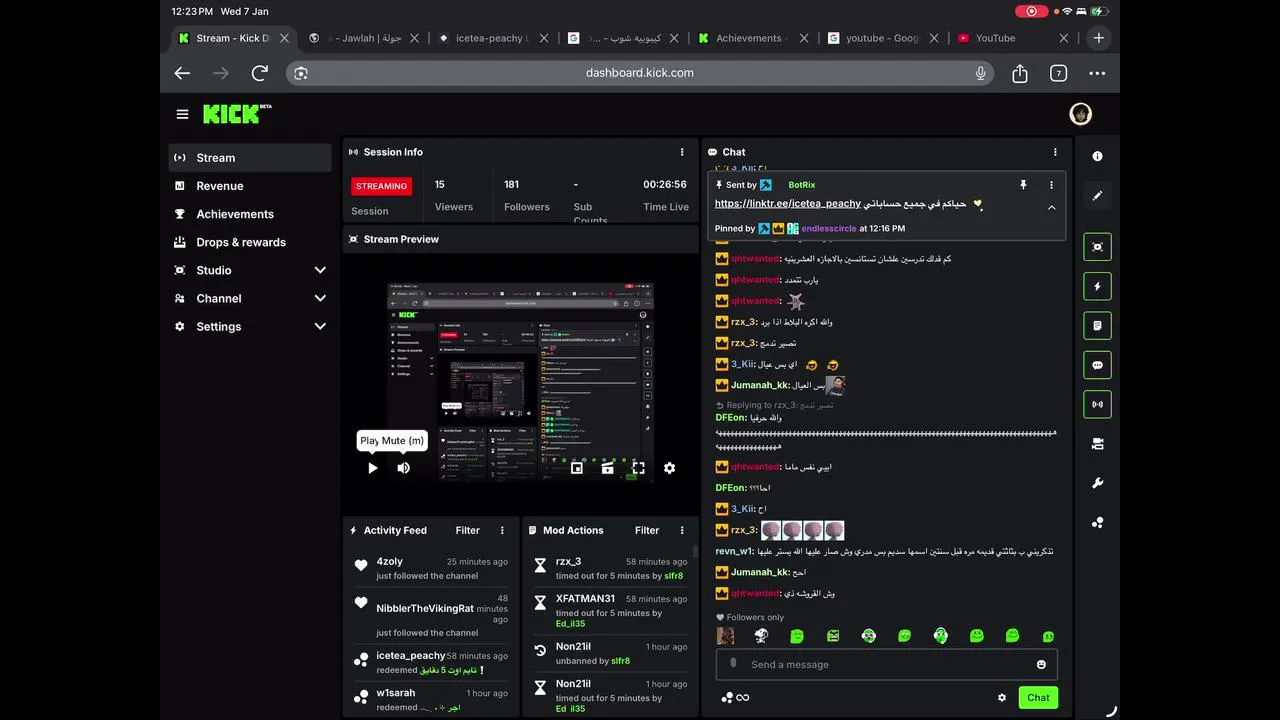This screenshot has height=720, width=1280.
Task: Open Drops & rewards in the sidebar
Action: tap(250, 242)
